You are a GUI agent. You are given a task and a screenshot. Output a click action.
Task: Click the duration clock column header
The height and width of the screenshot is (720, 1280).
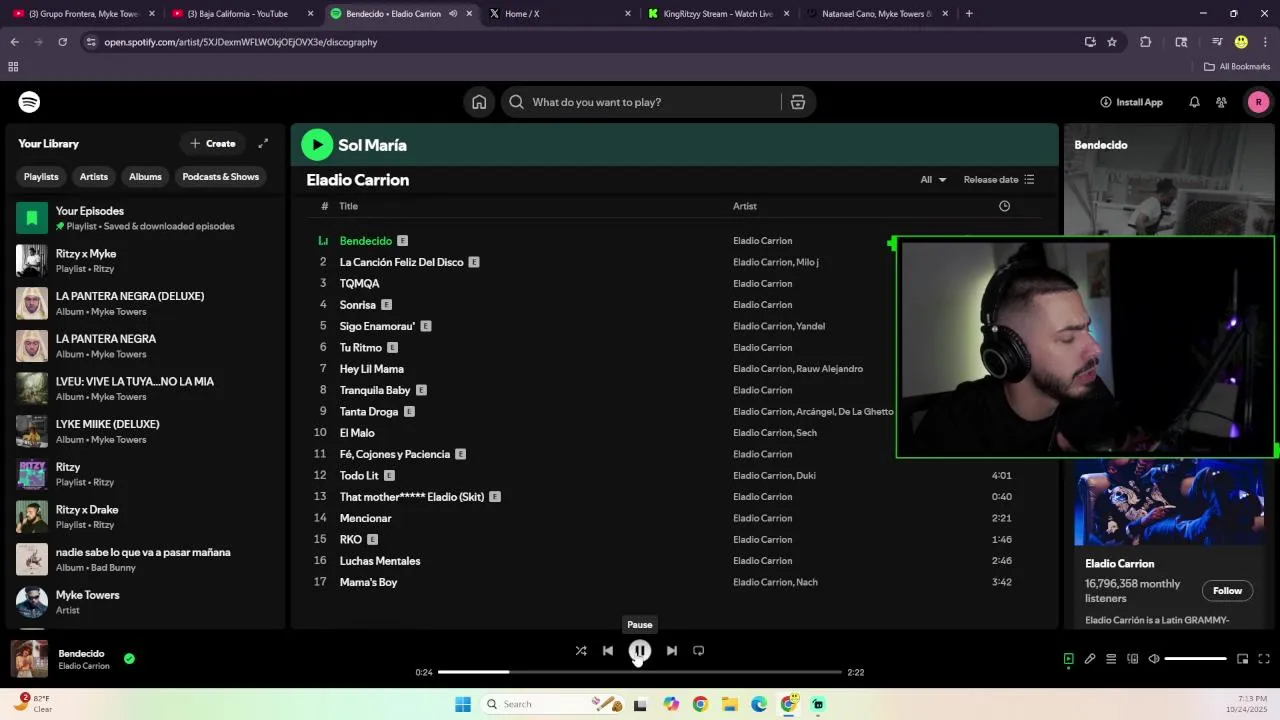(1004, 206)
